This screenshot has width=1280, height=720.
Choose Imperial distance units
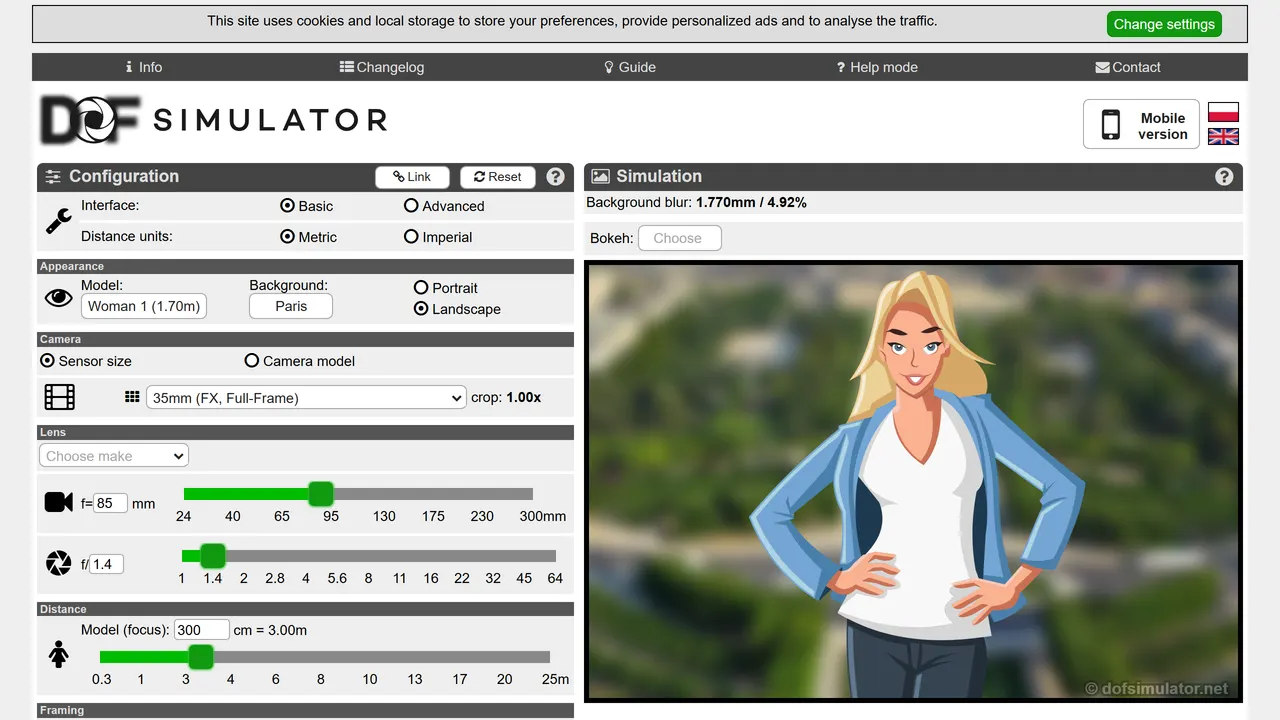click(411, 237)
